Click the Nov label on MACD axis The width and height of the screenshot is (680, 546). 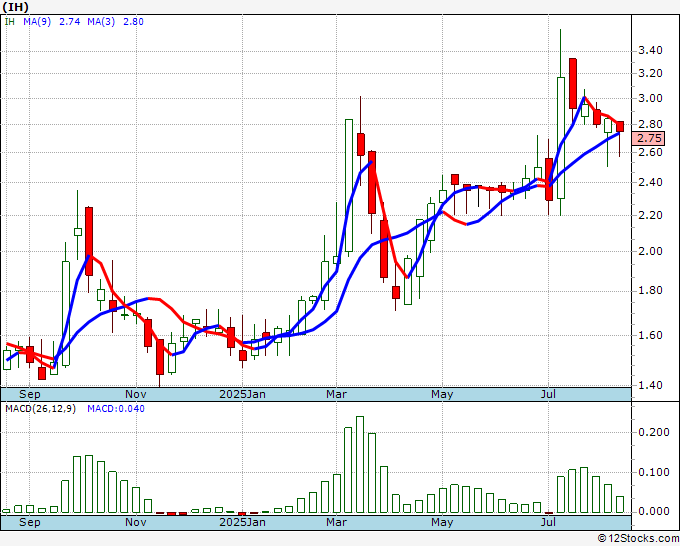click(136, 522)
